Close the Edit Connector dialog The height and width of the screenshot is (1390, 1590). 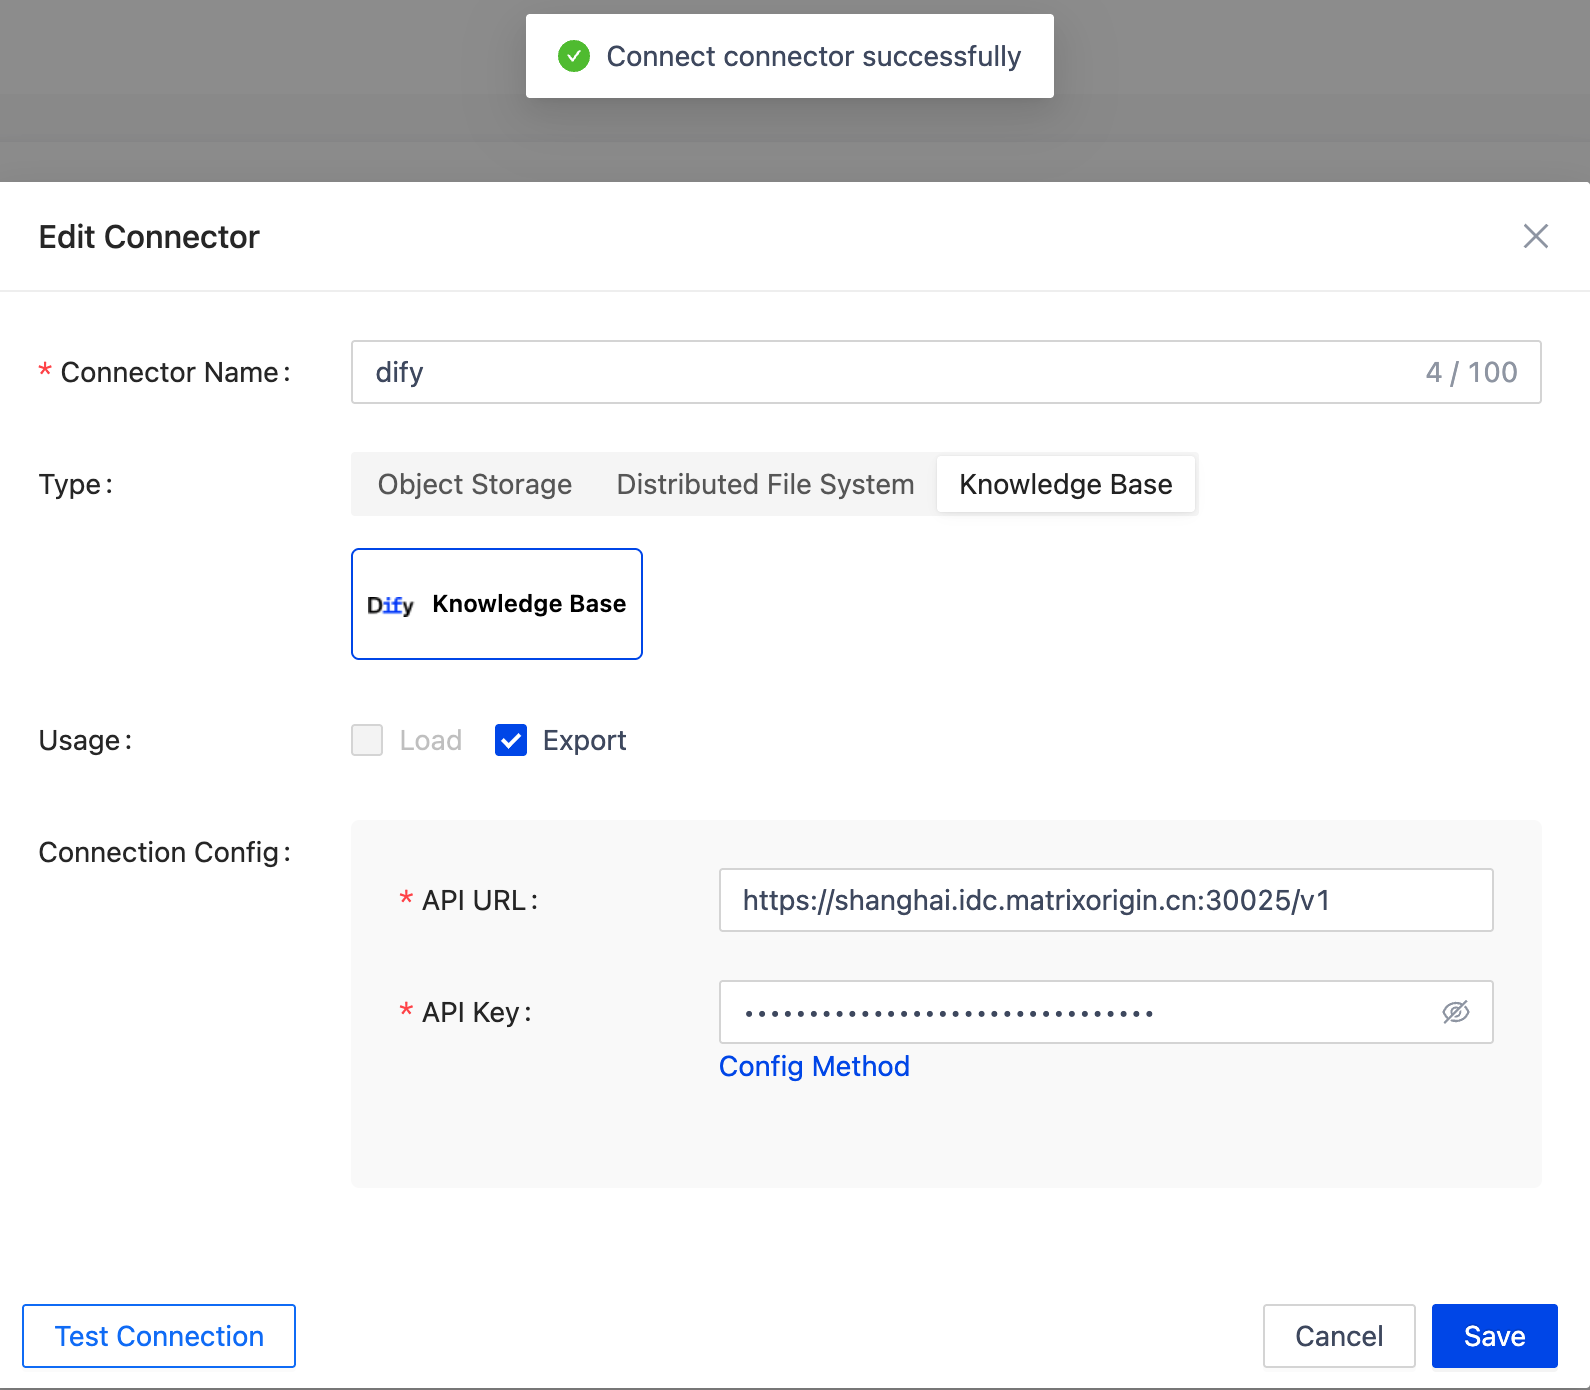1535,236
